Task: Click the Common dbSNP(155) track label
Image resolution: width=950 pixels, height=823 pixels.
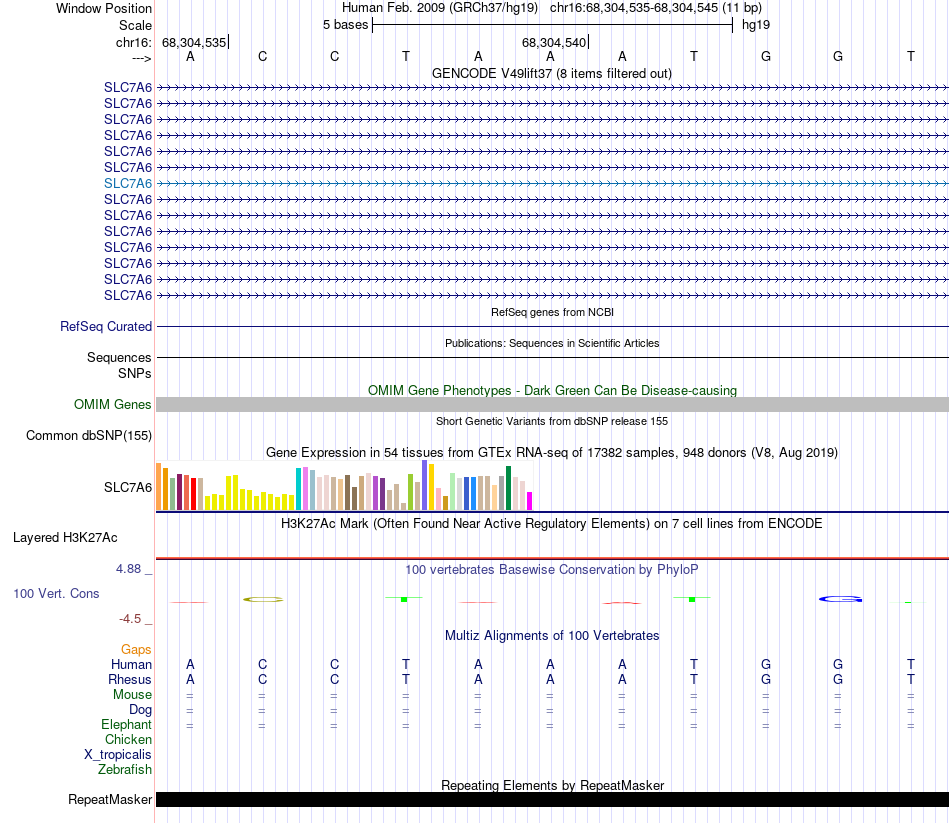Action: 89,435
